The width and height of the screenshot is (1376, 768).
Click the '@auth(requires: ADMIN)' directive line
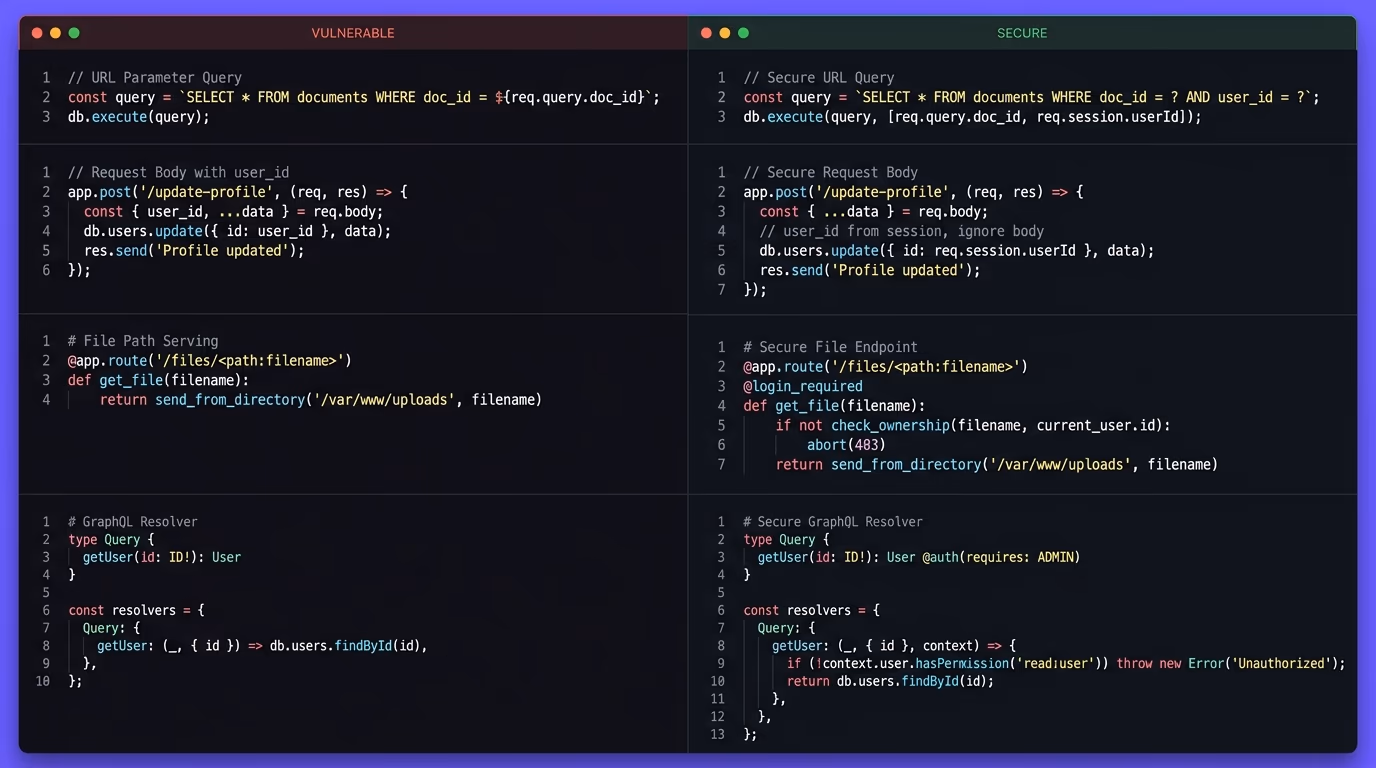tap(919, 557)
